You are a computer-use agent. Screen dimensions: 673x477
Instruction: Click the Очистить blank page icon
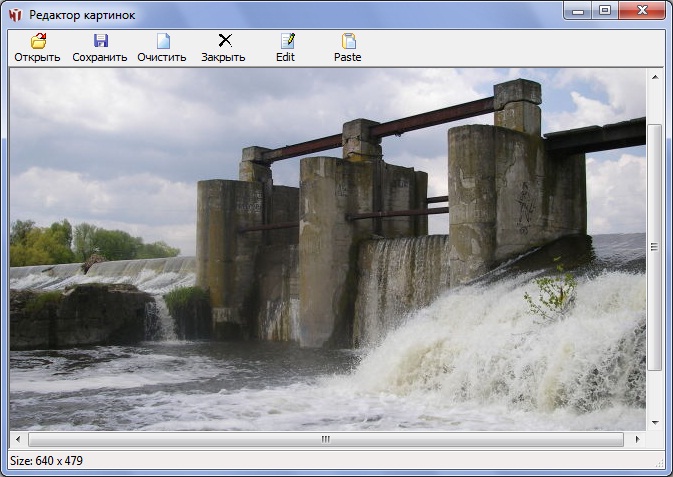coord(162,41)
